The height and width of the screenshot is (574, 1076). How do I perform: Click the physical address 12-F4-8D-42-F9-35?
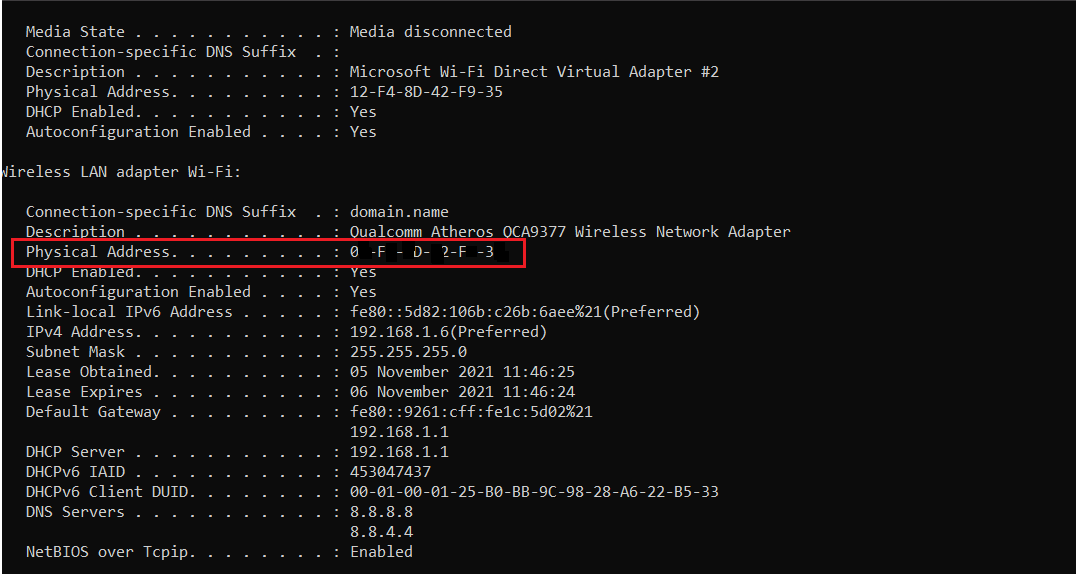tap(426, 92)
